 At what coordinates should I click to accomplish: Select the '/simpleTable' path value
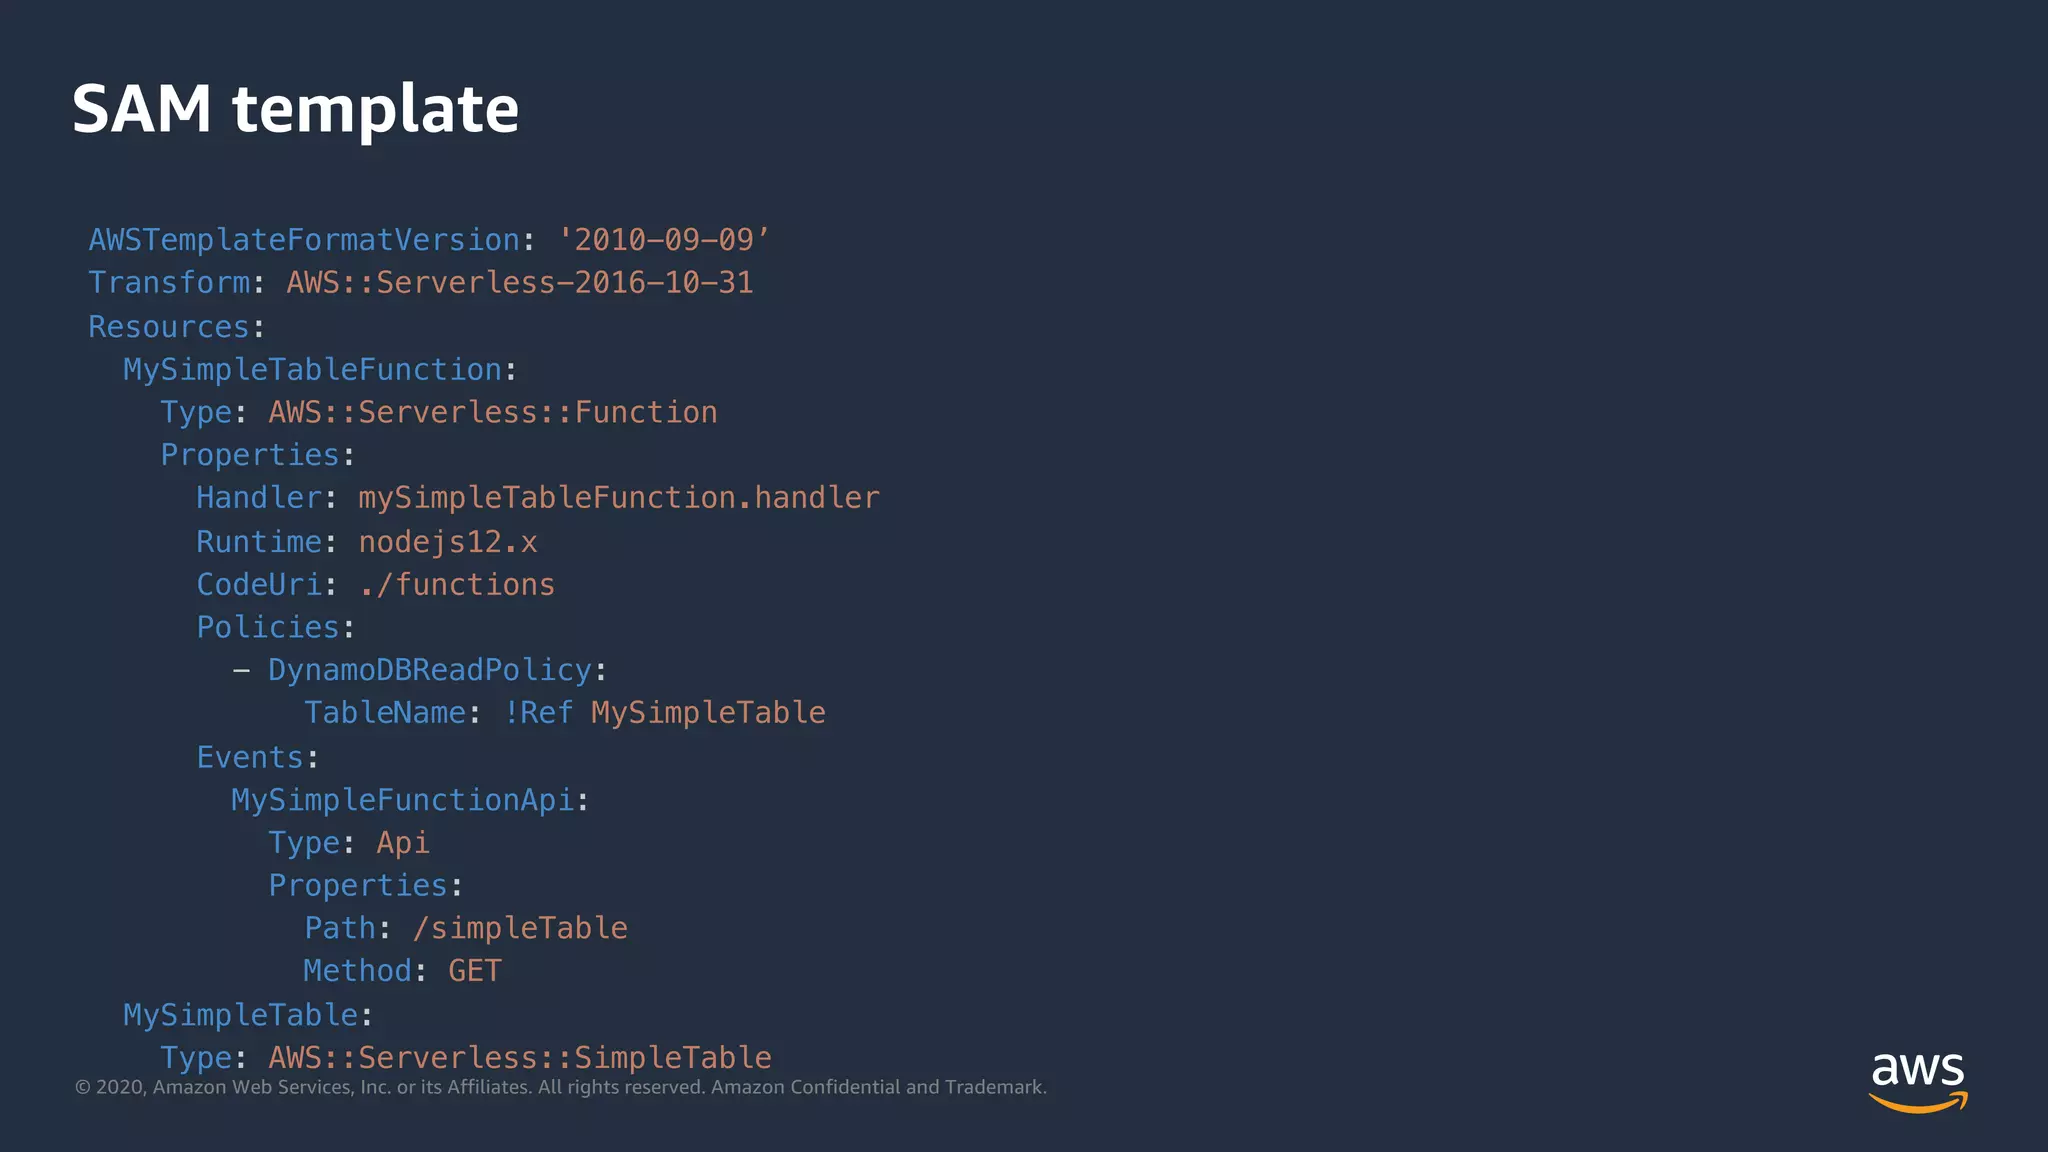[520, 929]
